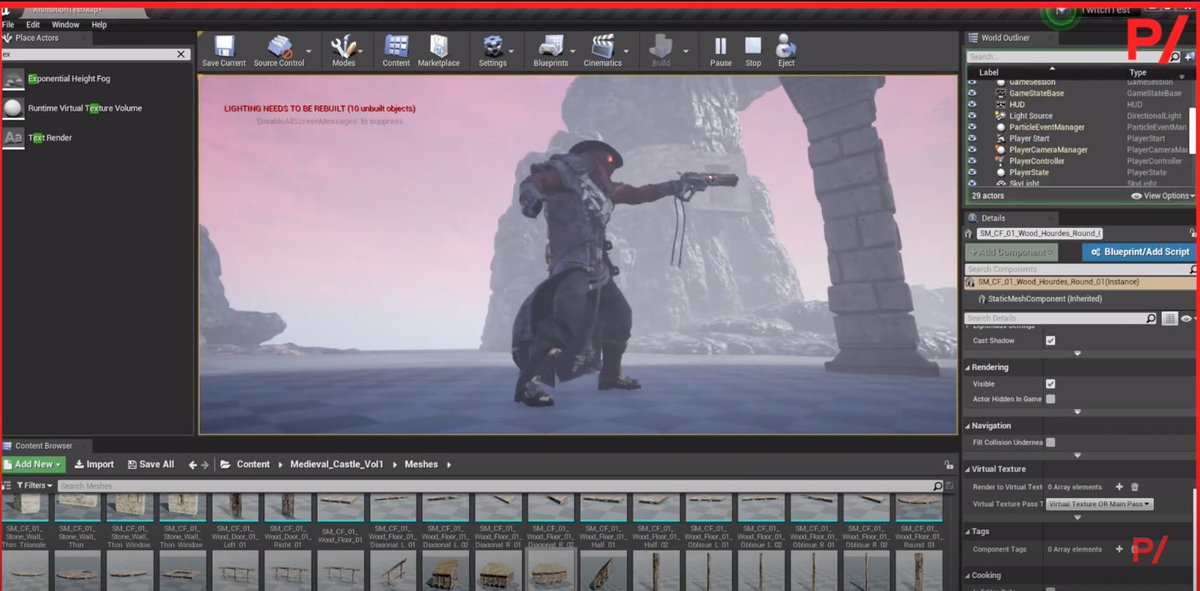1200x591 pixels.
Task: Toggle visibility eye for PlayerController
Action: (x=972, y=161)
